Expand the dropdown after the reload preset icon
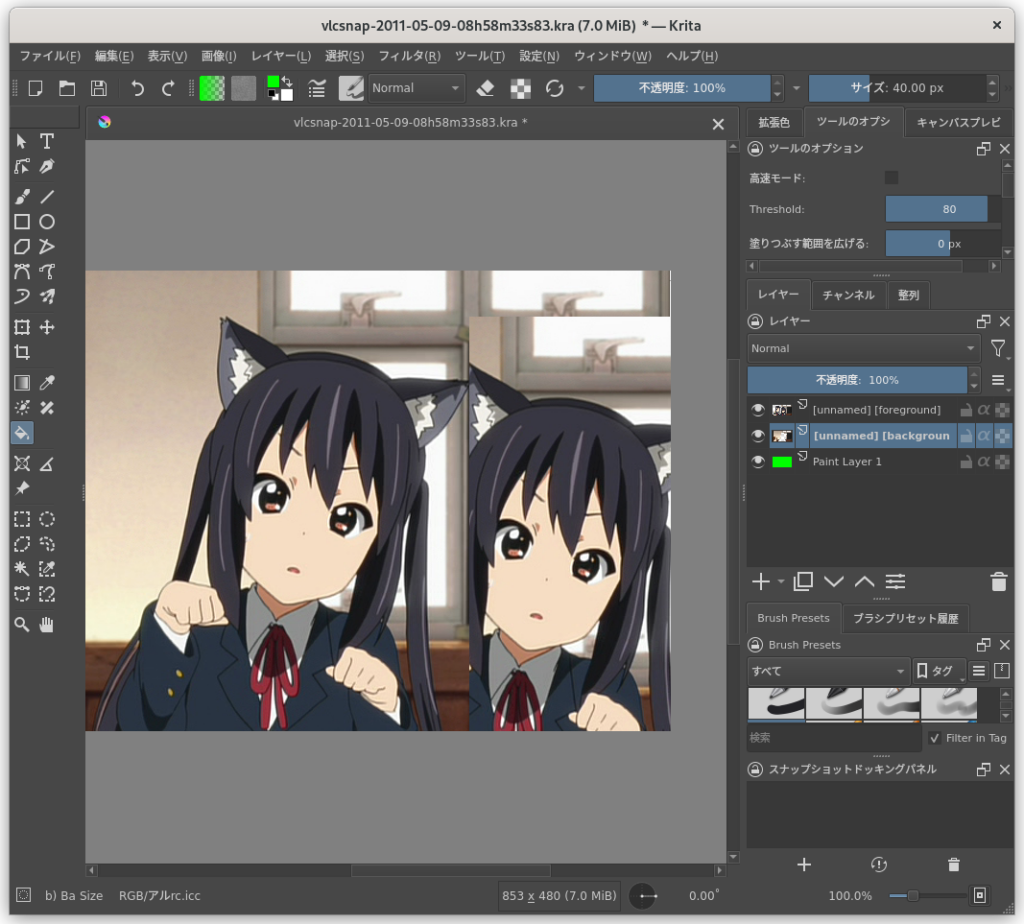The width and height of the screenshot is (1024, 924). point(581,88)
